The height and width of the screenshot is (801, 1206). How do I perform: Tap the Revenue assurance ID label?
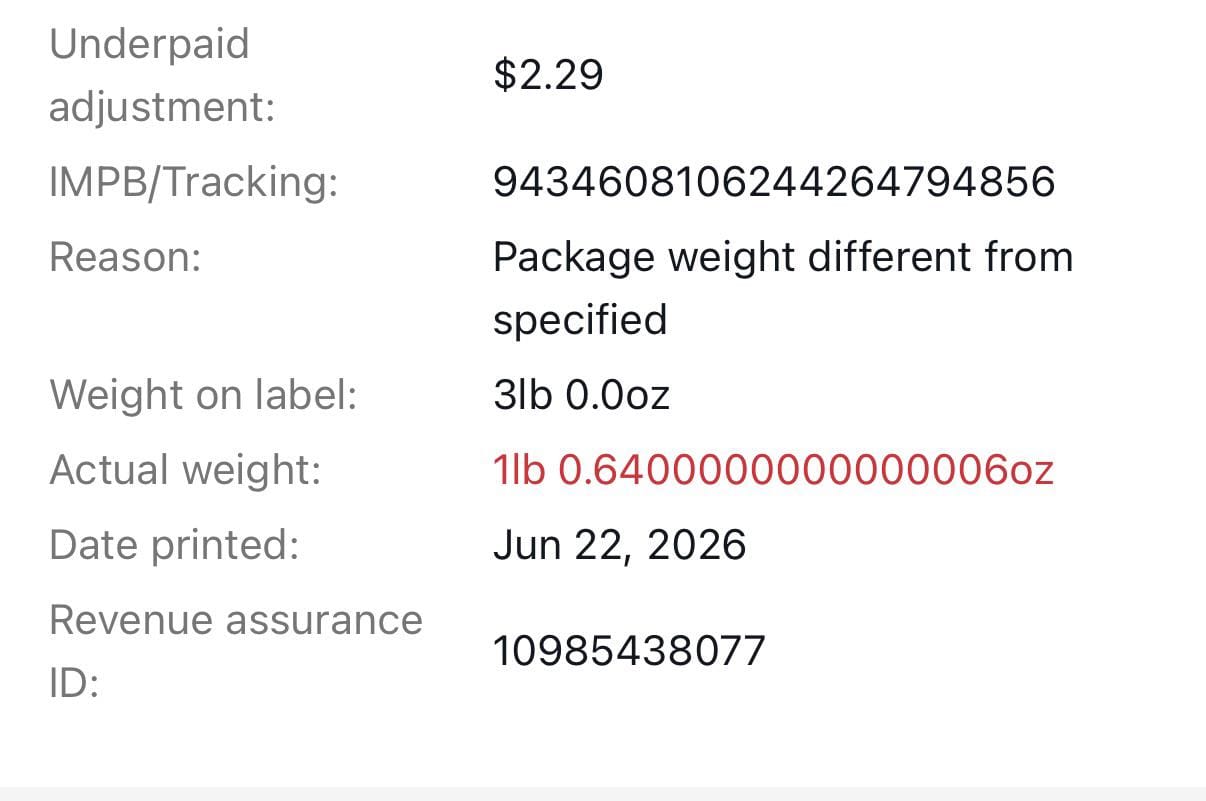coord(236,651)
